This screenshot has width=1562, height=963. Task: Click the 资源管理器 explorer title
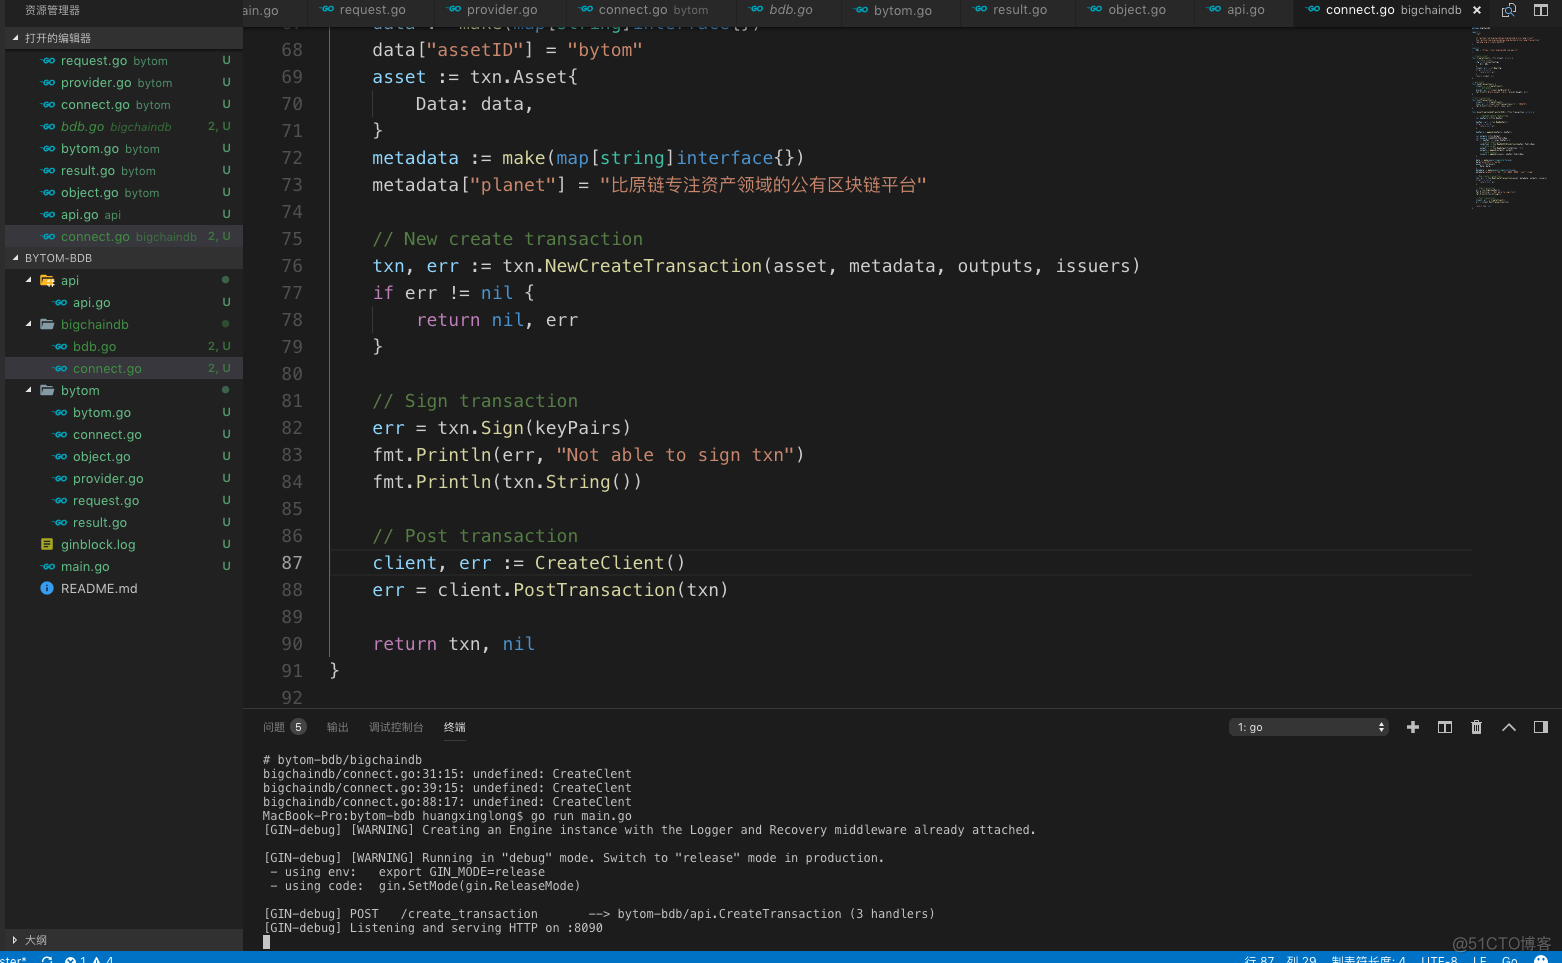52,10
